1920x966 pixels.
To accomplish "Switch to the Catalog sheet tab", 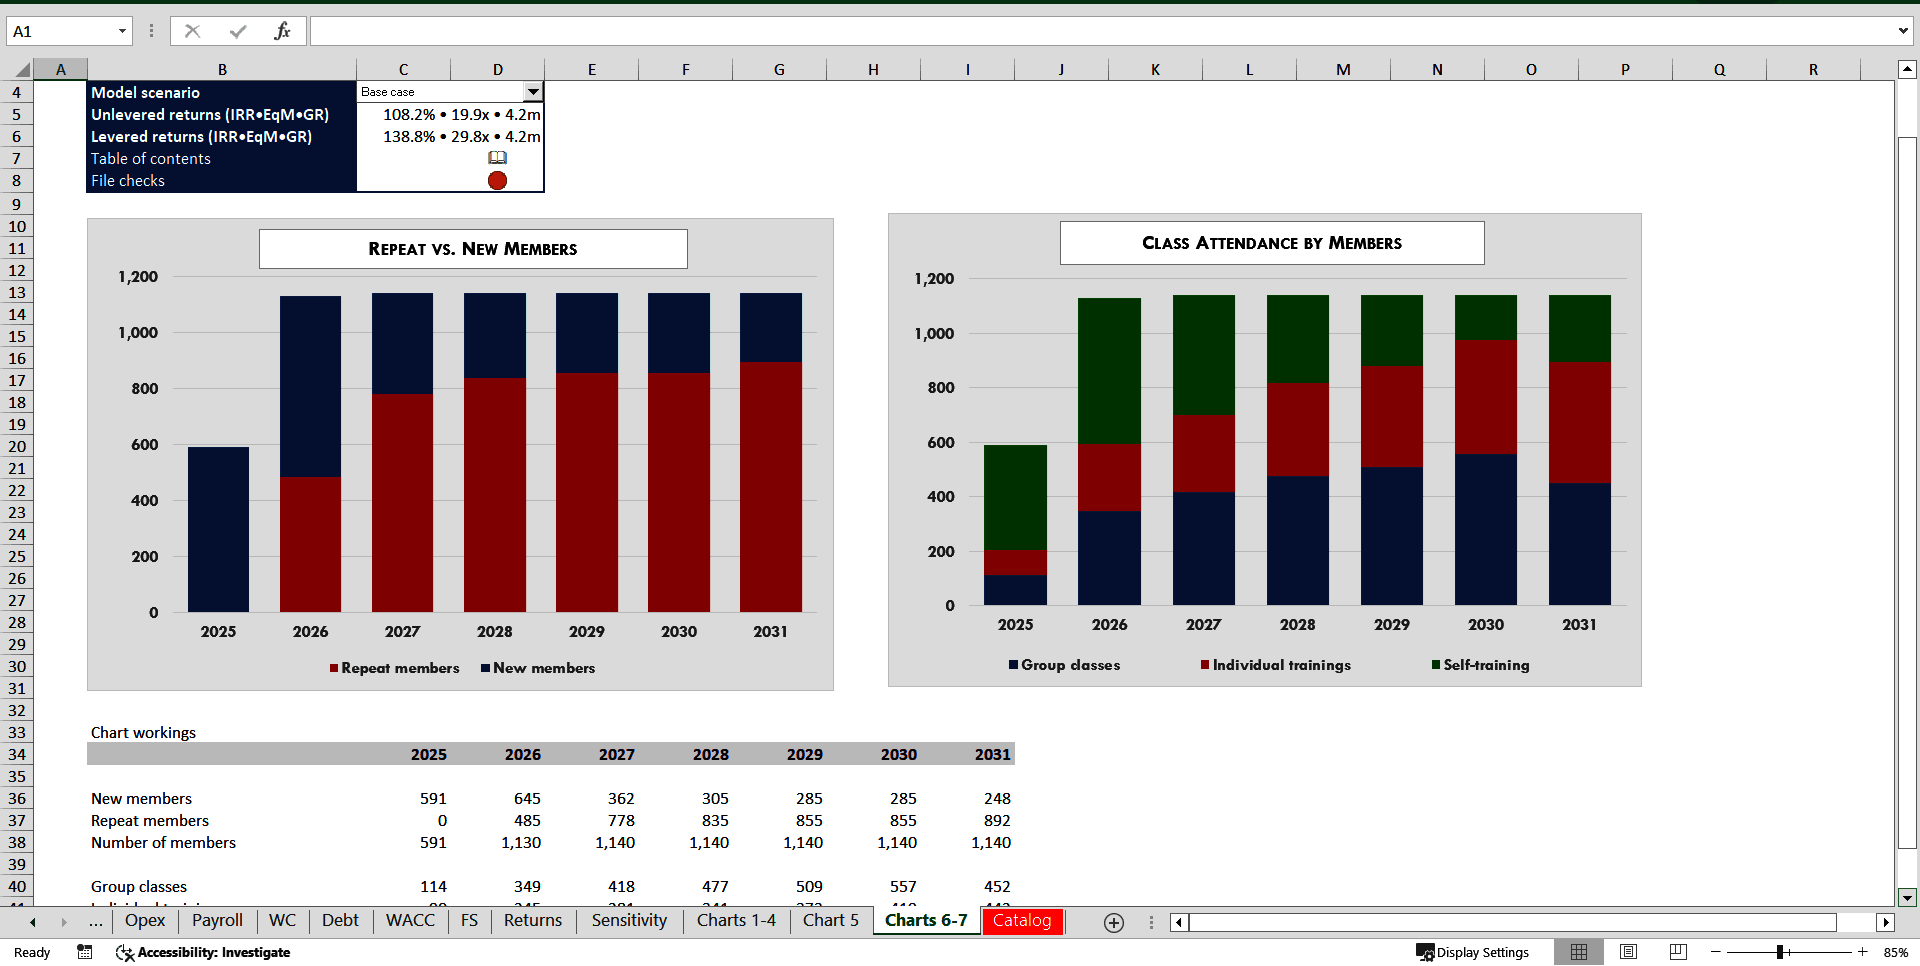I will [1022, 921].
